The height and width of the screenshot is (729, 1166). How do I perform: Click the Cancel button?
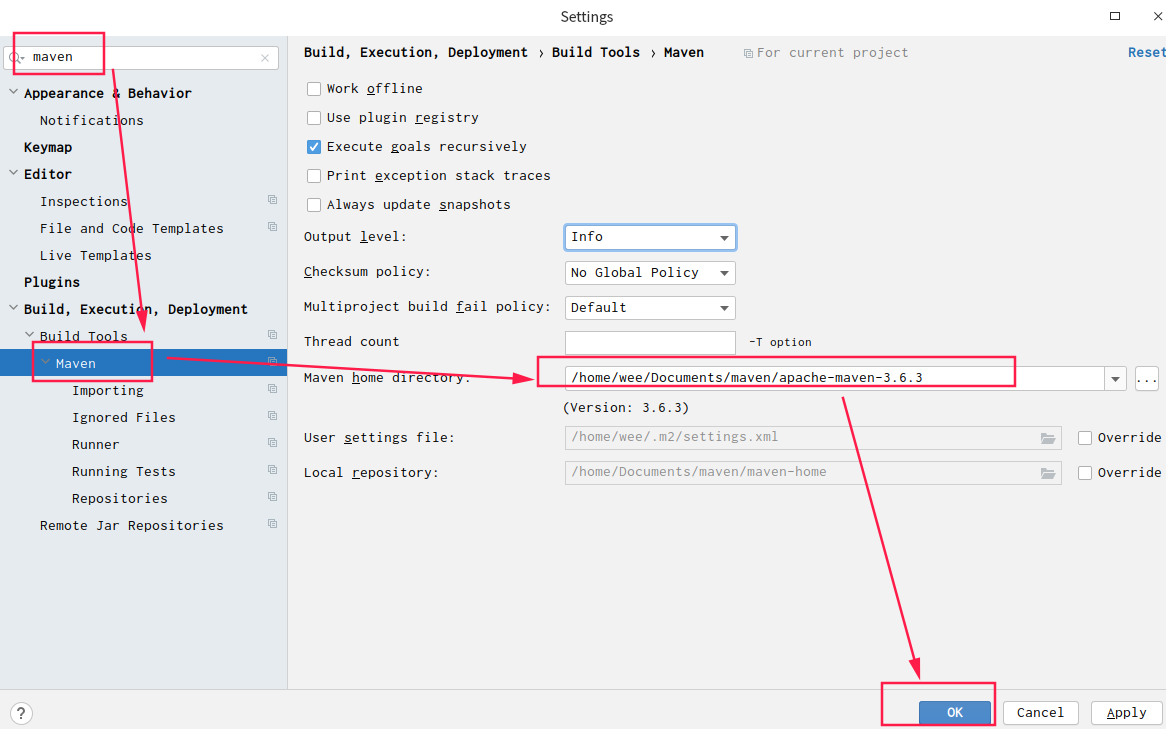pos(1040,713)
